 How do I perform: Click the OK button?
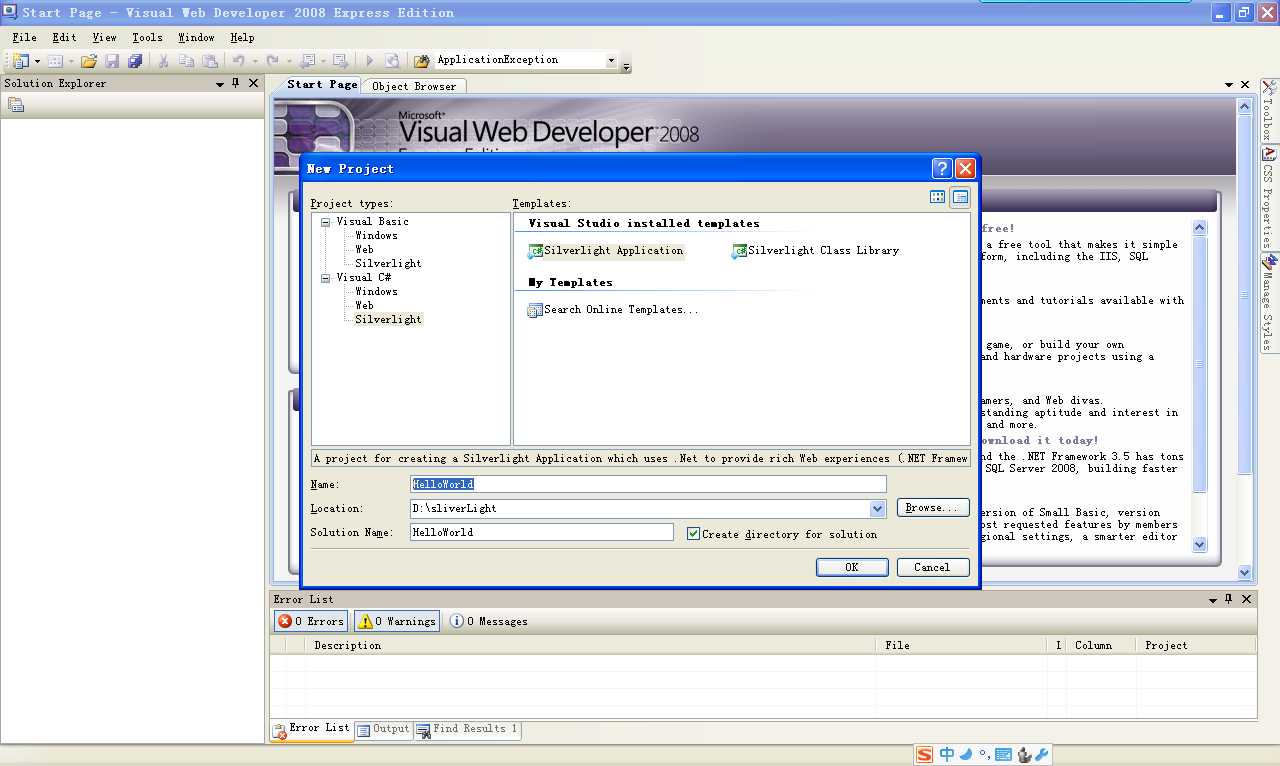[852, 567]
